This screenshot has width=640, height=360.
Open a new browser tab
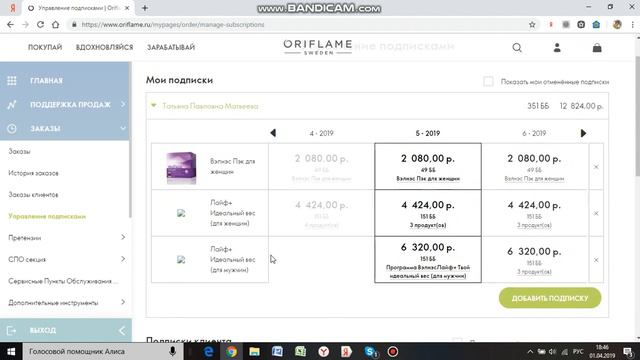pos(145,8)
